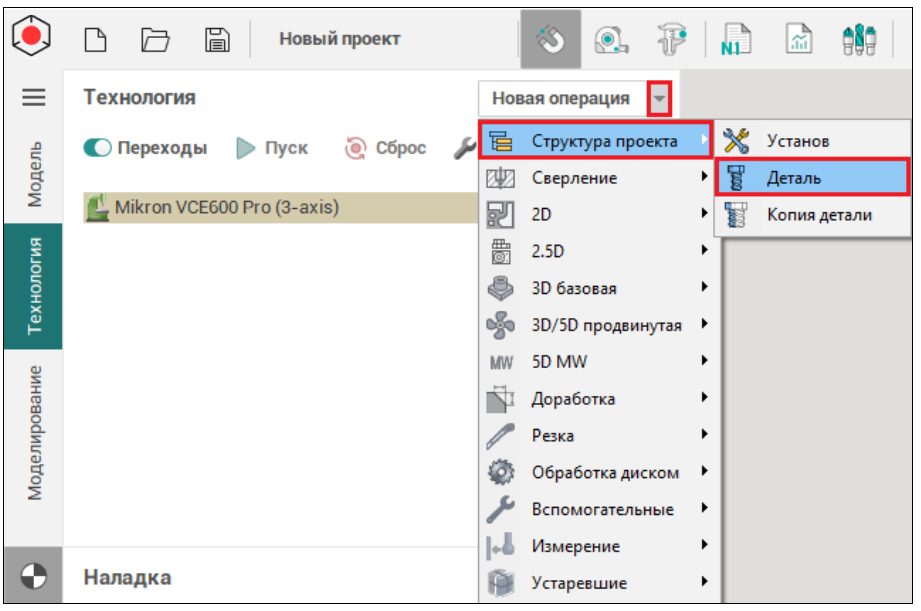The image size is (921, 611).
Task: Click the caliper measurement toolbar icon
Action: [x=670, y=39]
